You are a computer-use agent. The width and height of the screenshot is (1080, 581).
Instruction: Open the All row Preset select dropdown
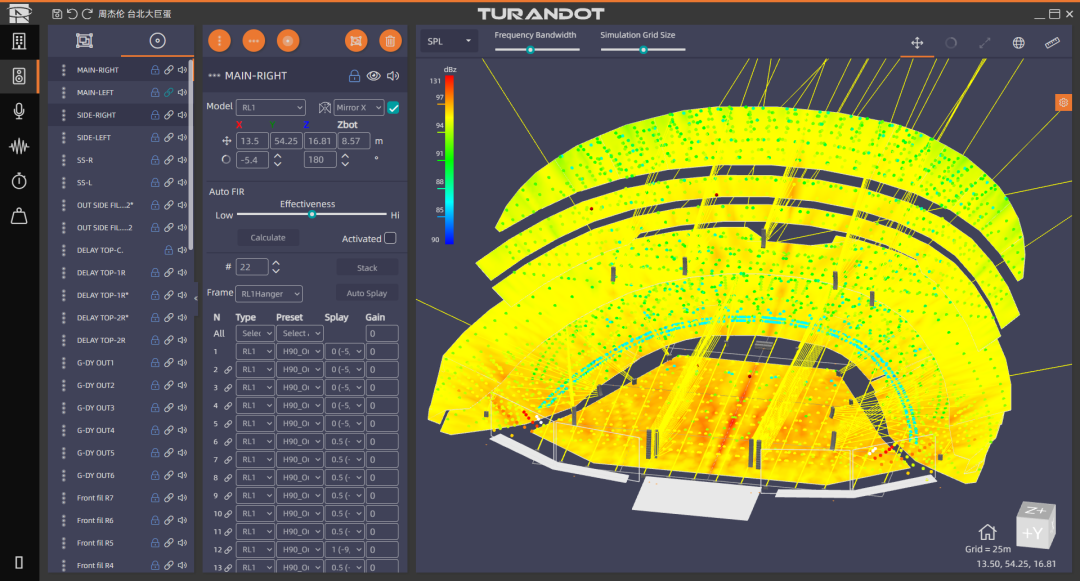click(x=300, y=333)
